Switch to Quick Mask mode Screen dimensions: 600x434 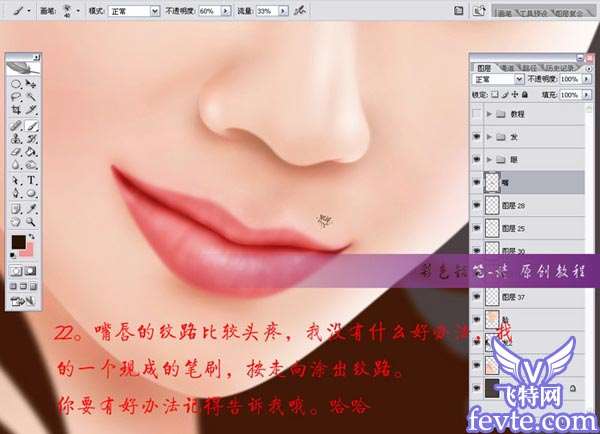tap(31, 271)
